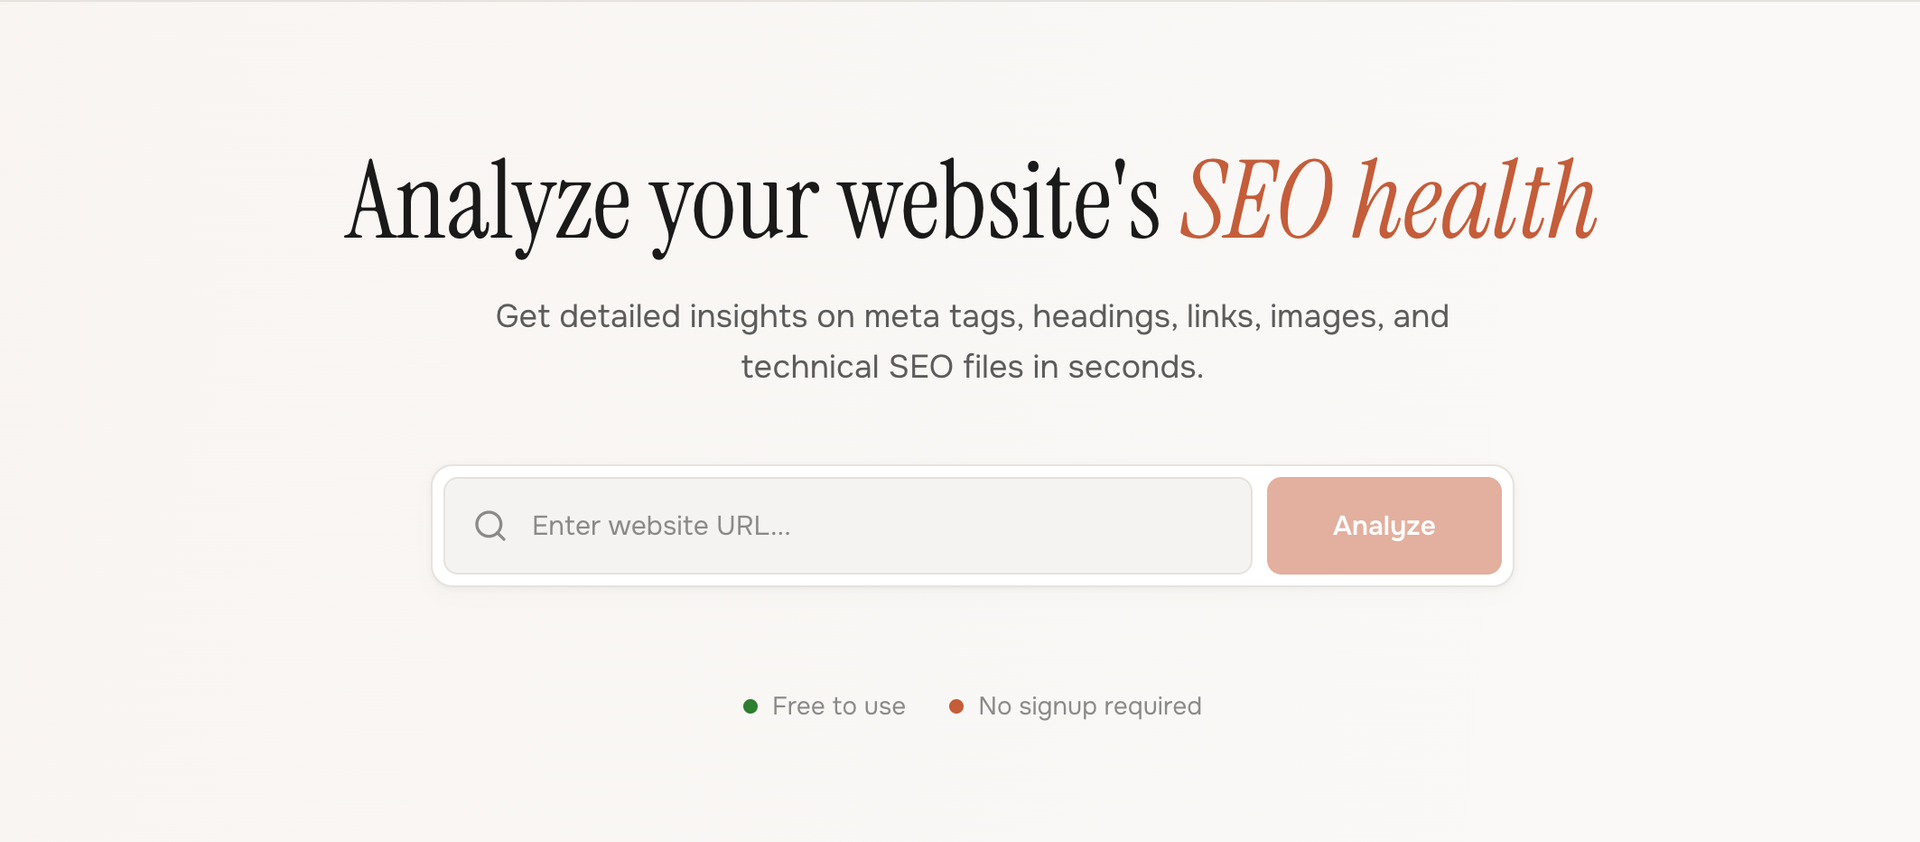Screen dimensions: 1920x842
Task: Click the black word Analyze in the headline
Action: pos(488,203)
